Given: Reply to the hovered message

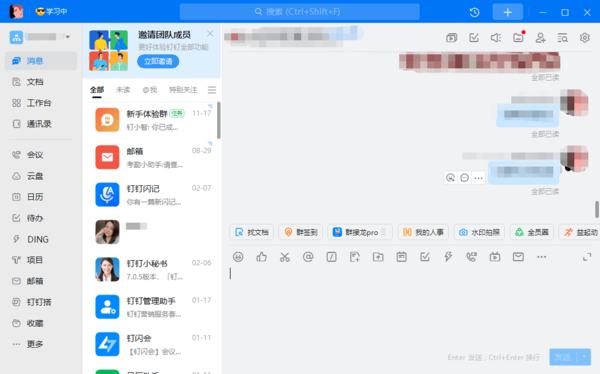Looking at the screenshot, I should pos(464,178).
